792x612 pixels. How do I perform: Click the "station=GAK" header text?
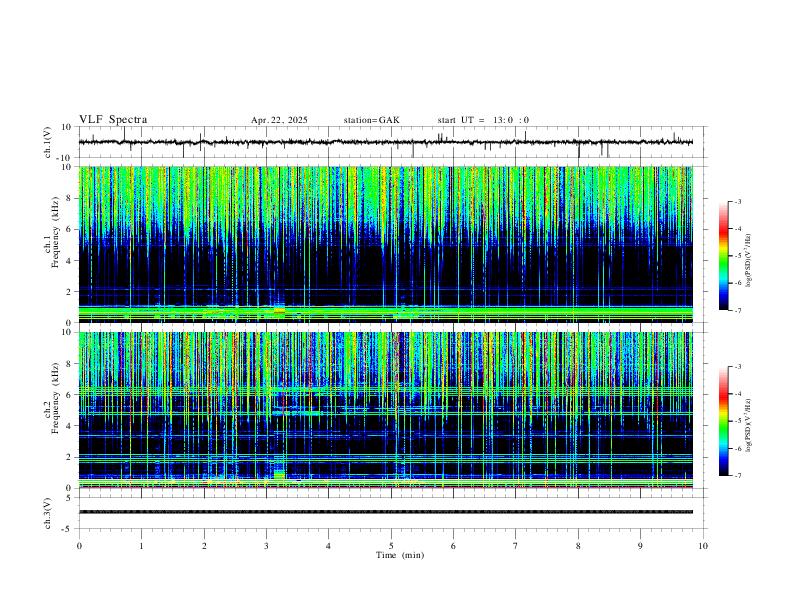(x=371, y=120)
